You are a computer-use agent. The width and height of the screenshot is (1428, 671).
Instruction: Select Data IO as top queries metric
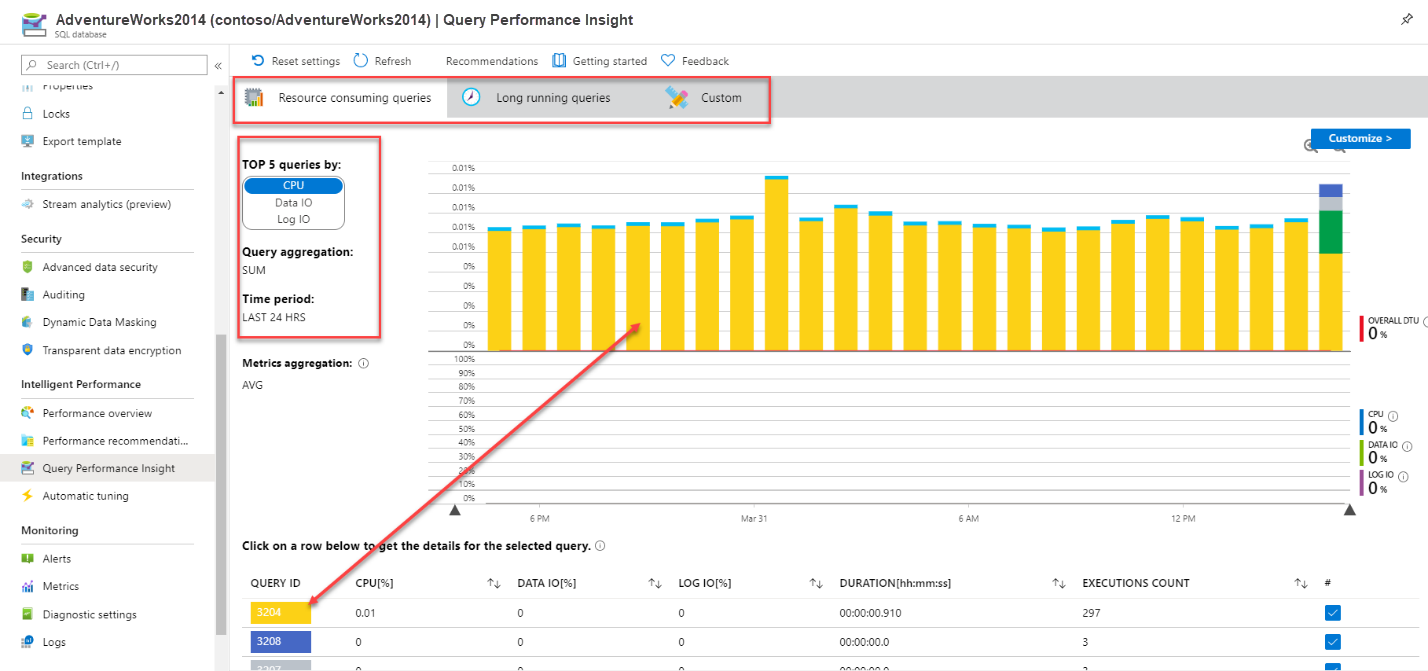tap(292, 201)
